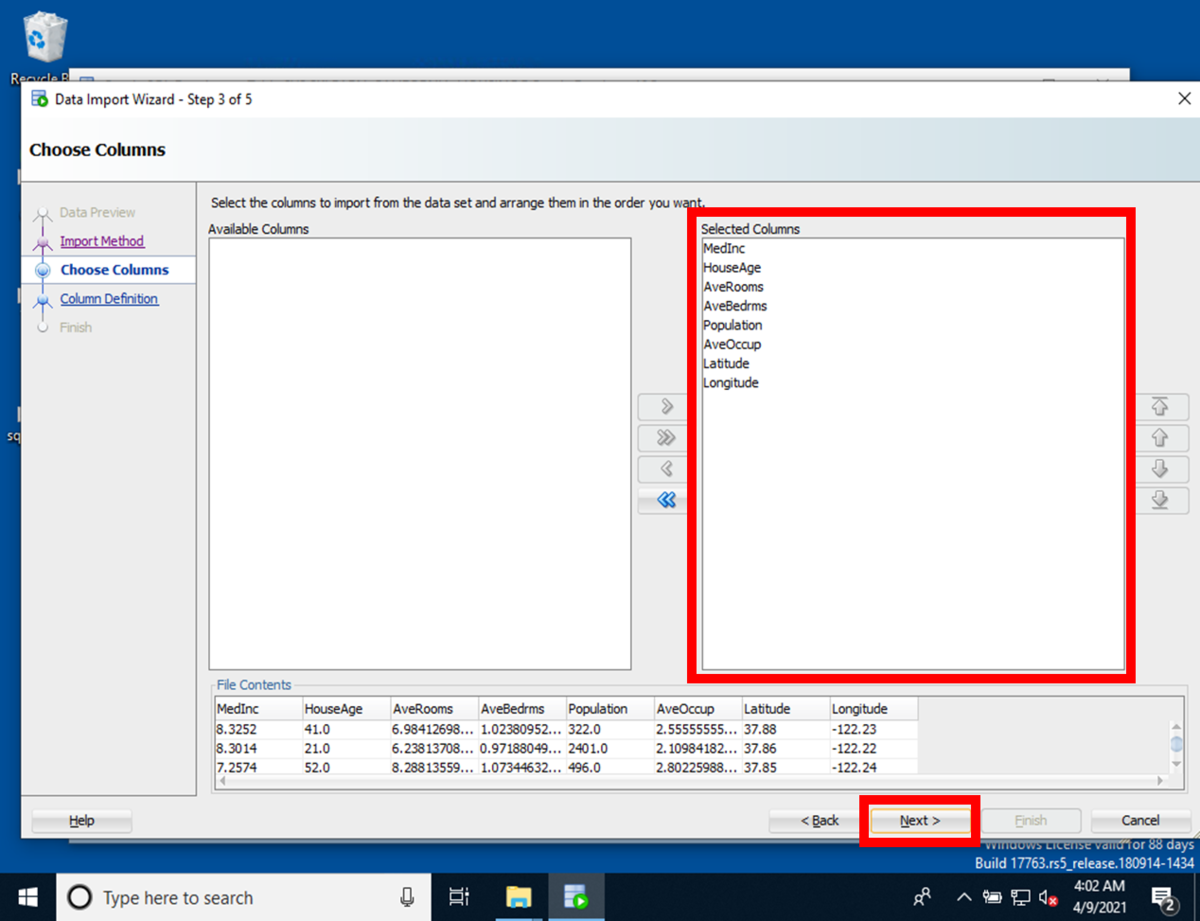Click the File Contents horizontal scrollbar
This screenshot has height=921, width=1200.
(691, 781)
